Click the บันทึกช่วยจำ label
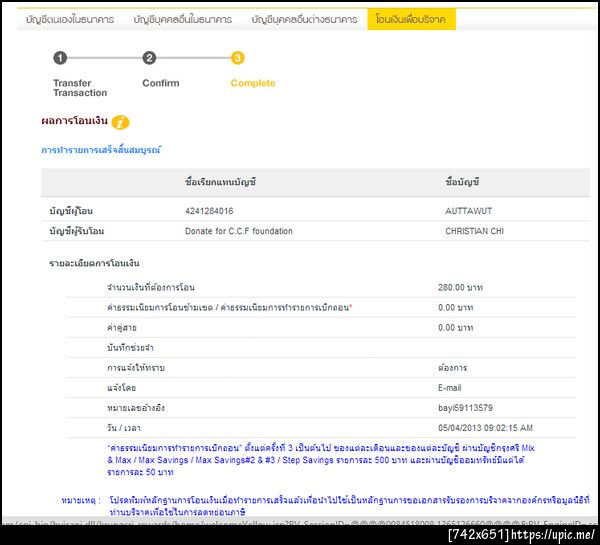Image resolution: width=600 pixels, height=545 pixels. click(130, 348)
